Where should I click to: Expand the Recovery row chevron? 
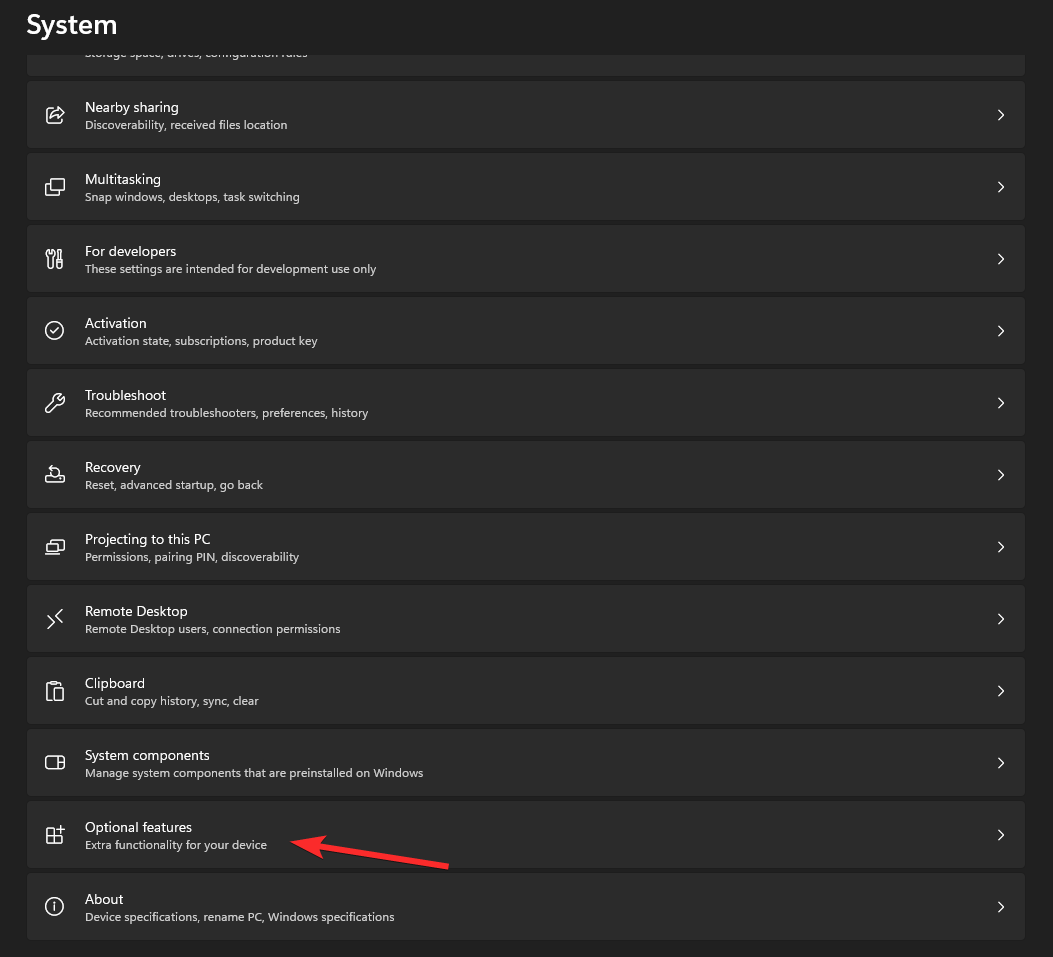click(x=1000, y=474)
